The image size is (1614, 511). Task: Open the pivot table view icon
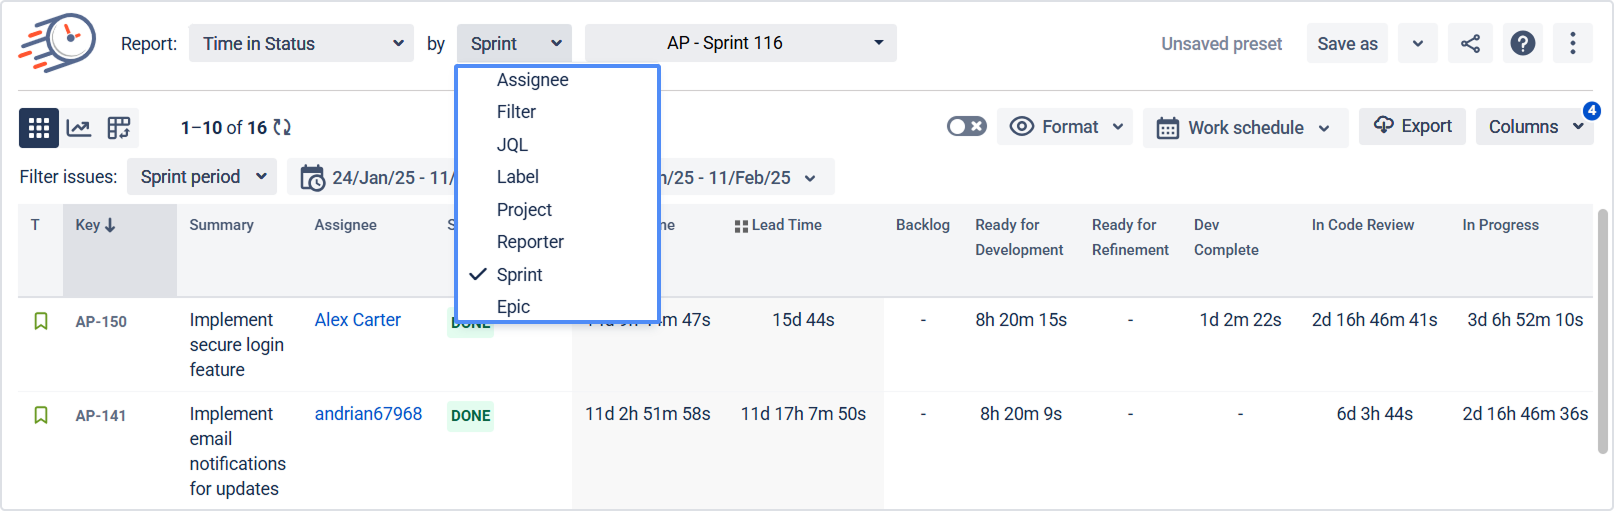pyautogui.click(x=119, y=128)
